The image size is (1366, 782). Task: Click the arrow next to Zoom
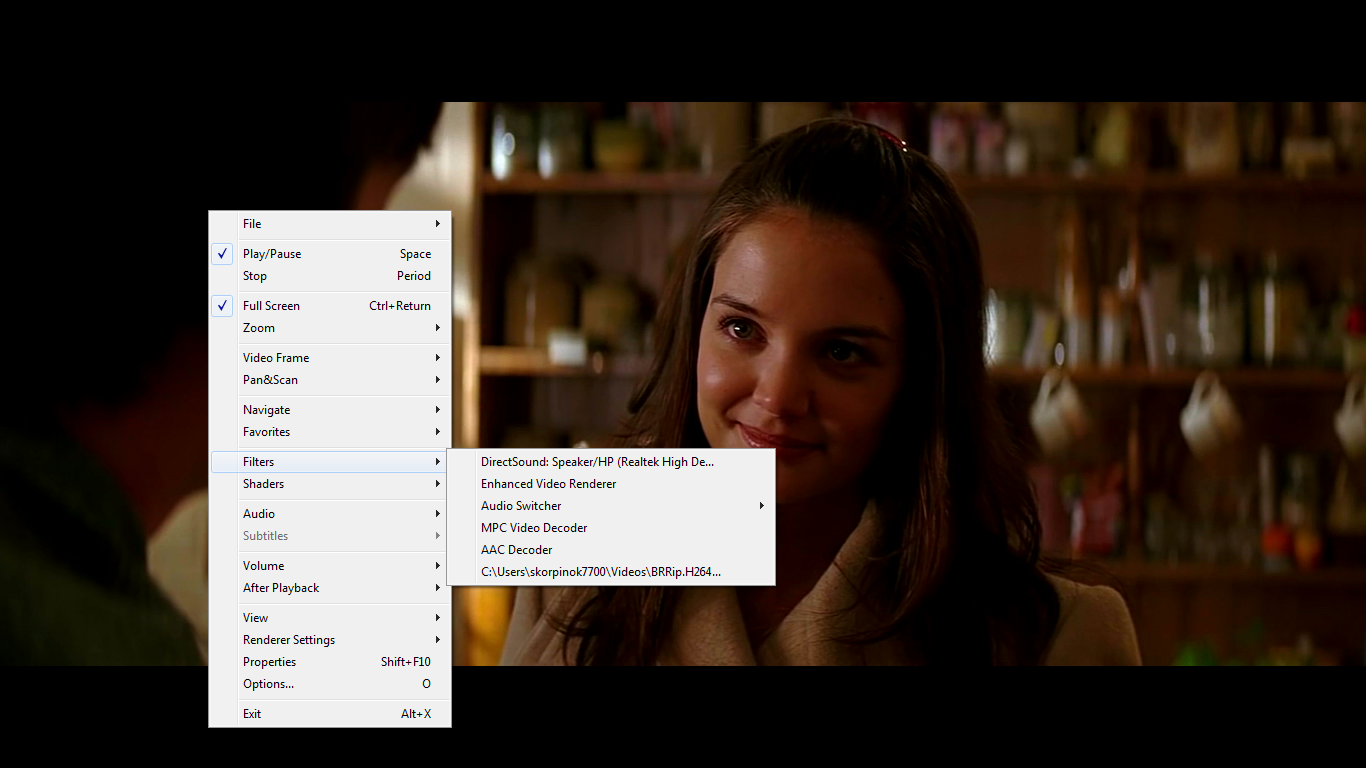tap(438, 328)
